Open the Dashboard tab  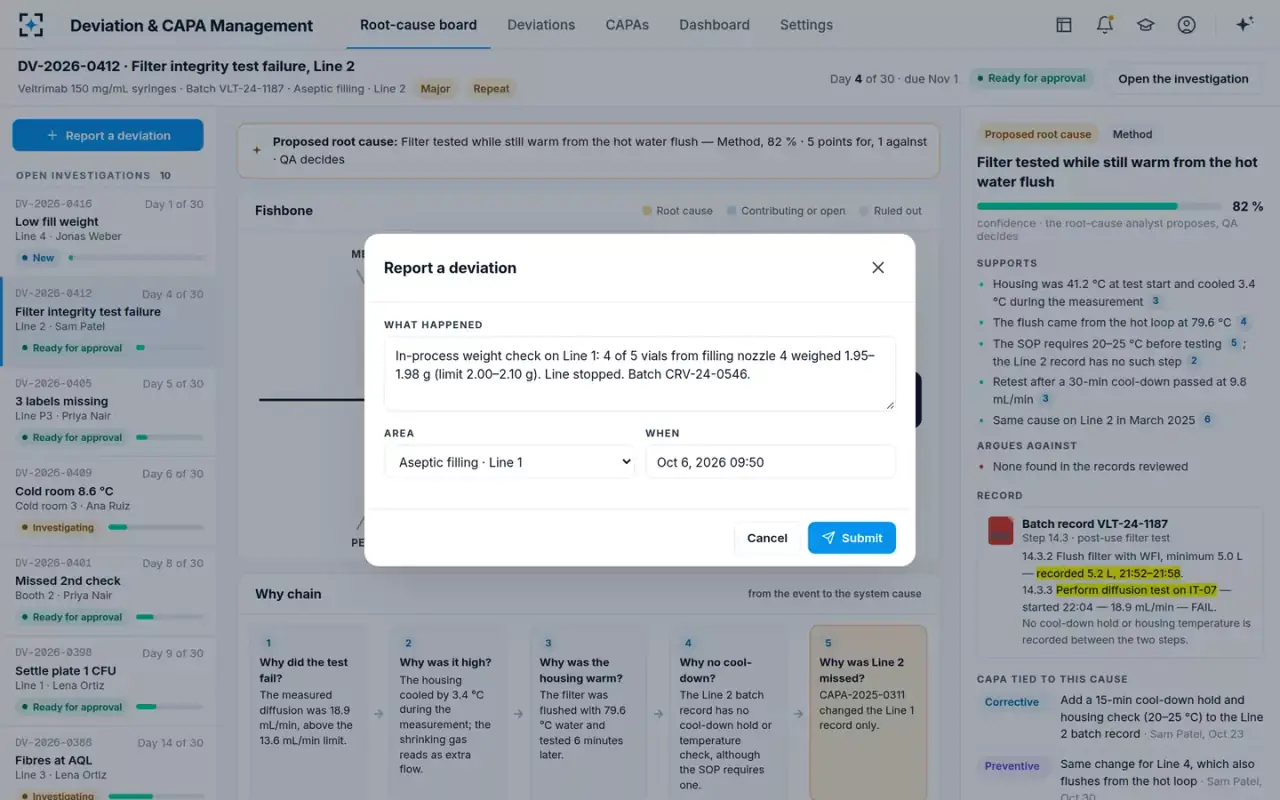(x=714, y=25)
